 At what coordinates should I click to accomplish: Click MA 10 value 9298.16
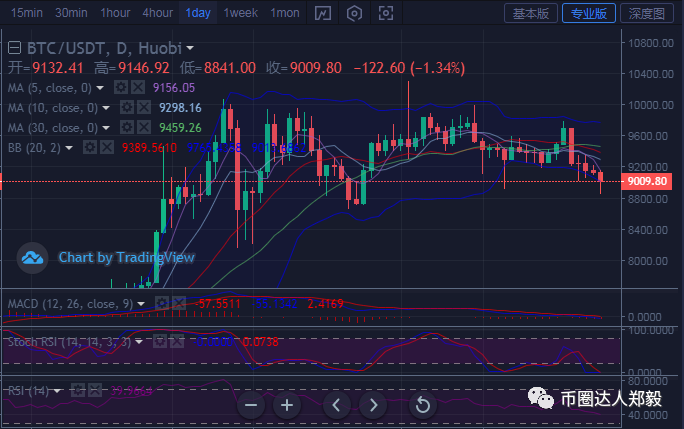(180, 108)
